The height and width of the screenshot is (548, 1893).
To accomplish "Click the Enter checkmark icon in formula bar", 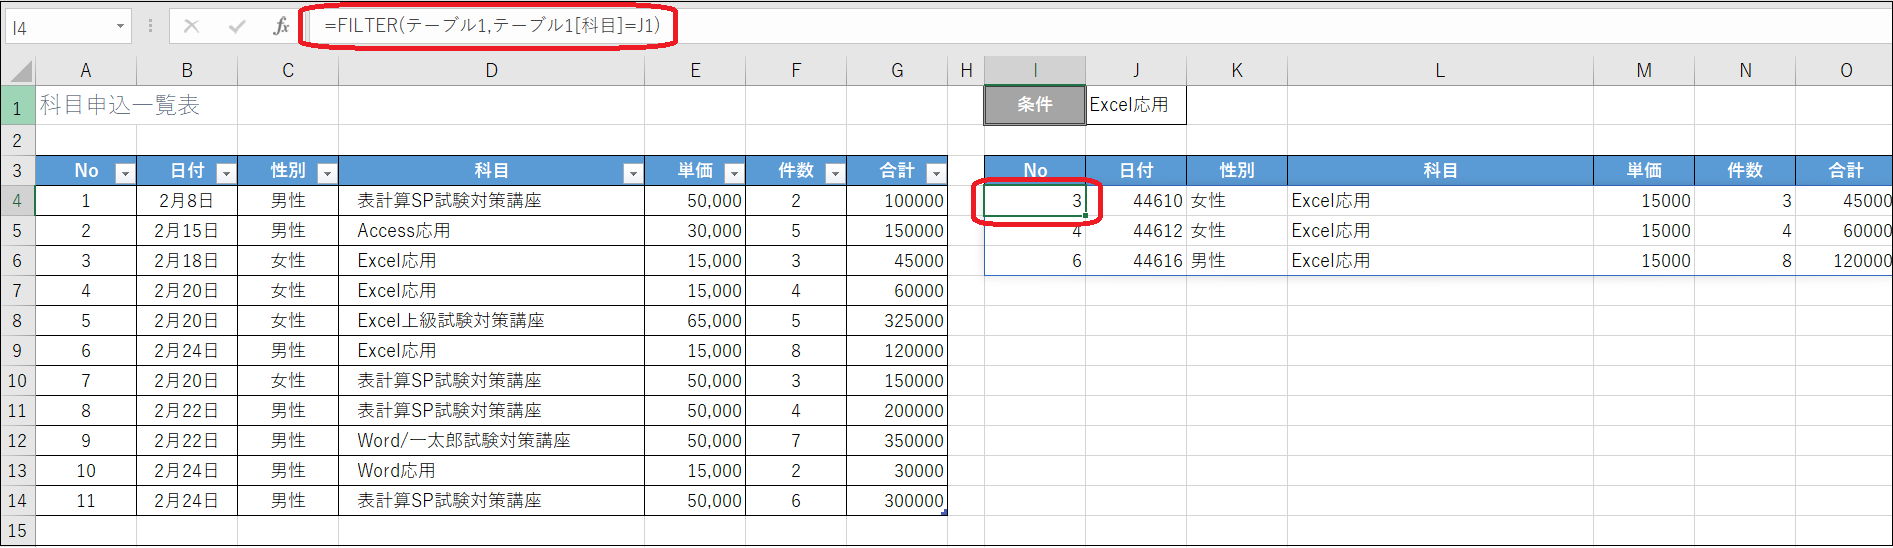I will 237,26.
